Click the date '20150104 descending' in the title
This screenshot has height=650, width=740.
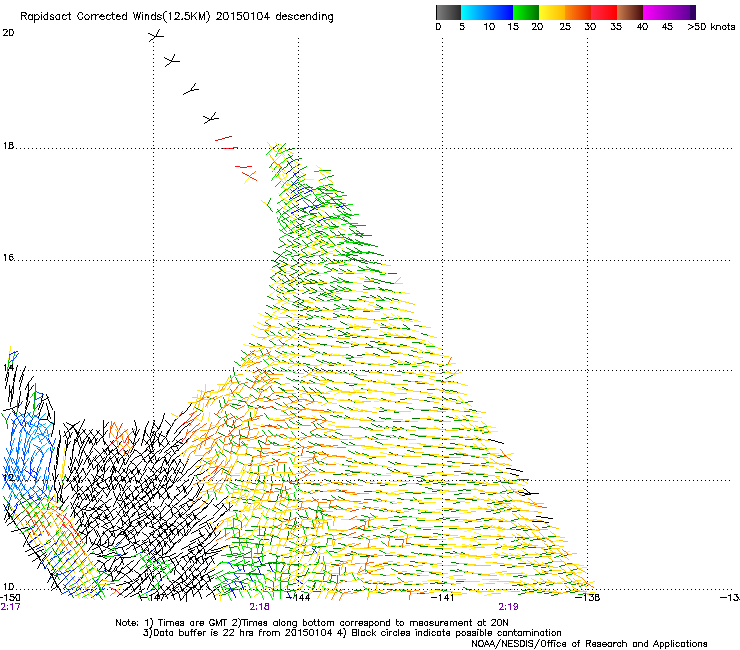click(274, 17)
